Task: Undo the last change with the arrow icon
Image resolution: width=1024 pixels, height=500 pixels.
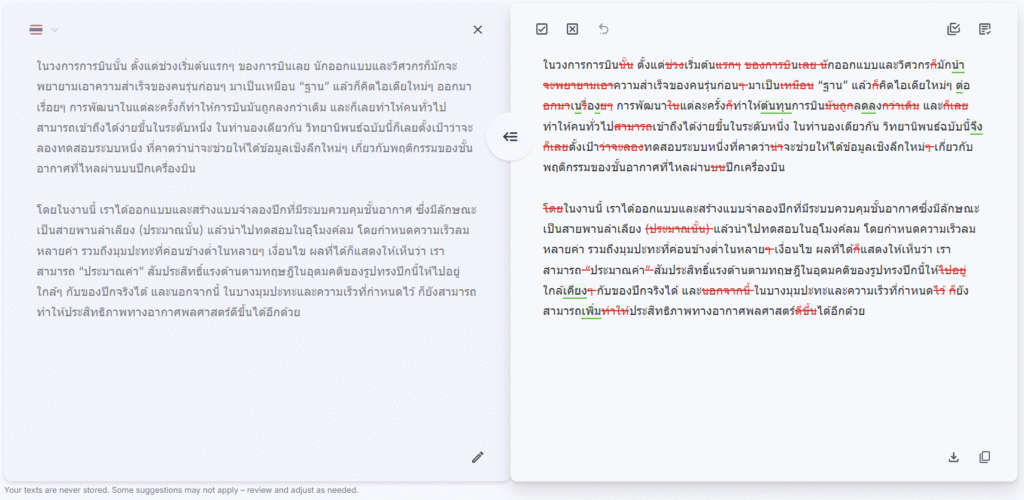Action: click(603, 29)
